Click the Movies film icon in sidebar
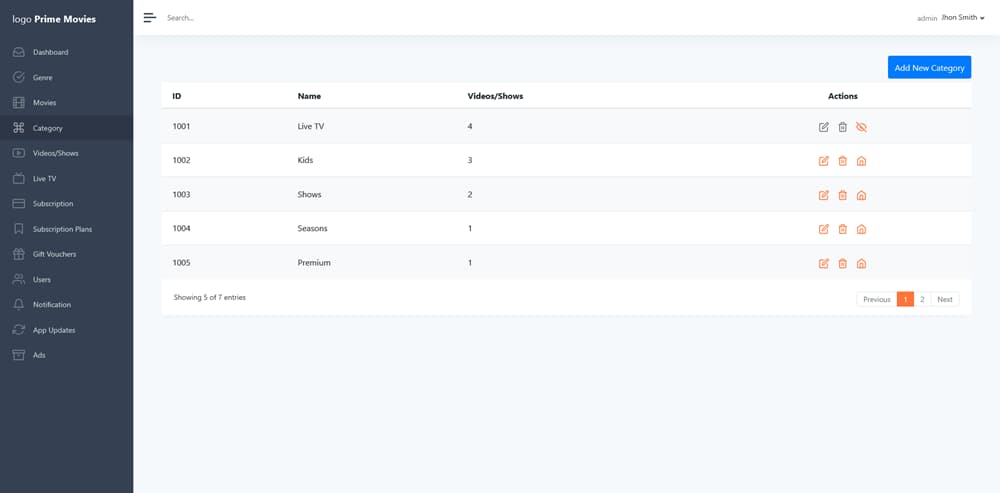 18,103
